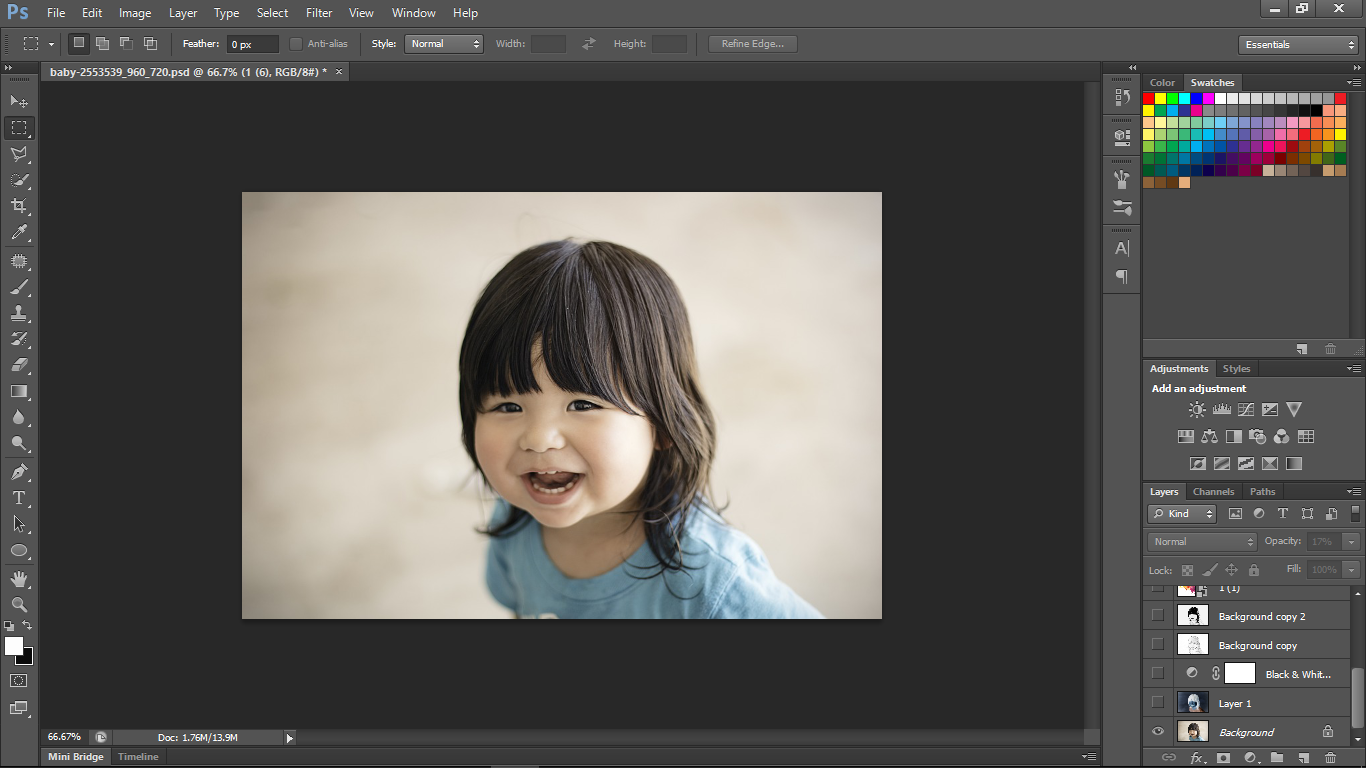Switch to the Channels tab
The height and width of the screenshot is (768, 1366).
1213,491
